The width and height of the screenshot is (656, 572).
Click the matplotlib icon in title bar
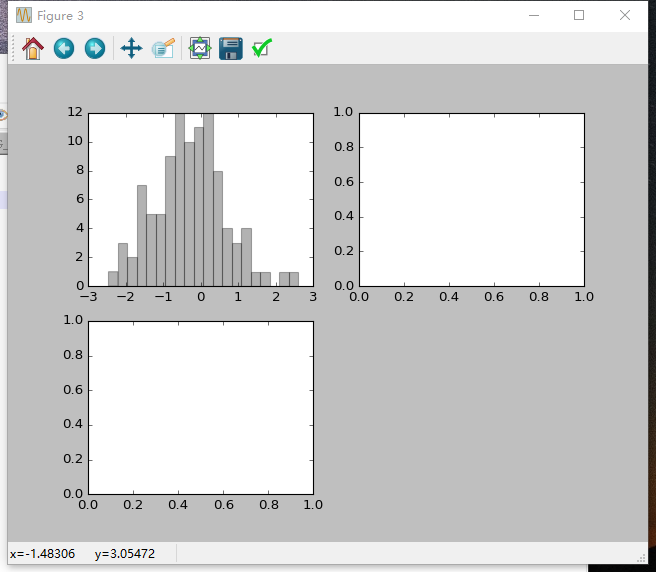[24, 15]
